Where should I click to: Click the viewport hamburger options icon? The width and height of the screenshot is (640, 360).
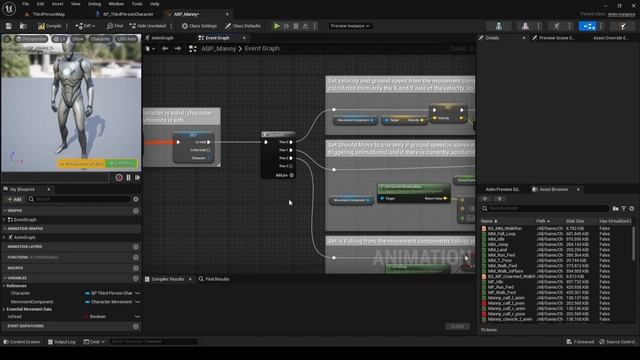click(x=7, y=39)
